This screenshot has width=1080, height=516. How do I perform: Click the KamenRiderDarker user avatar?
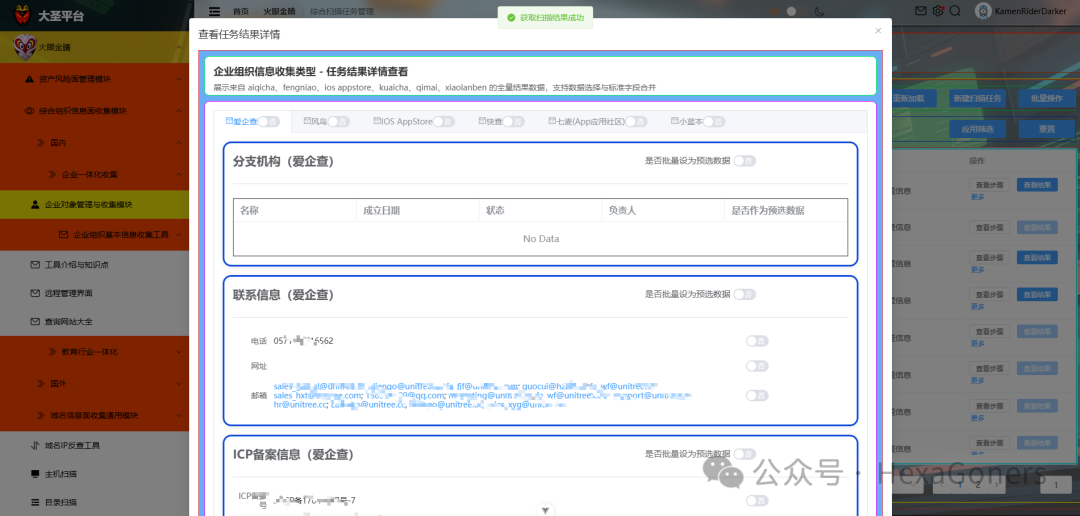coord(984,11)
